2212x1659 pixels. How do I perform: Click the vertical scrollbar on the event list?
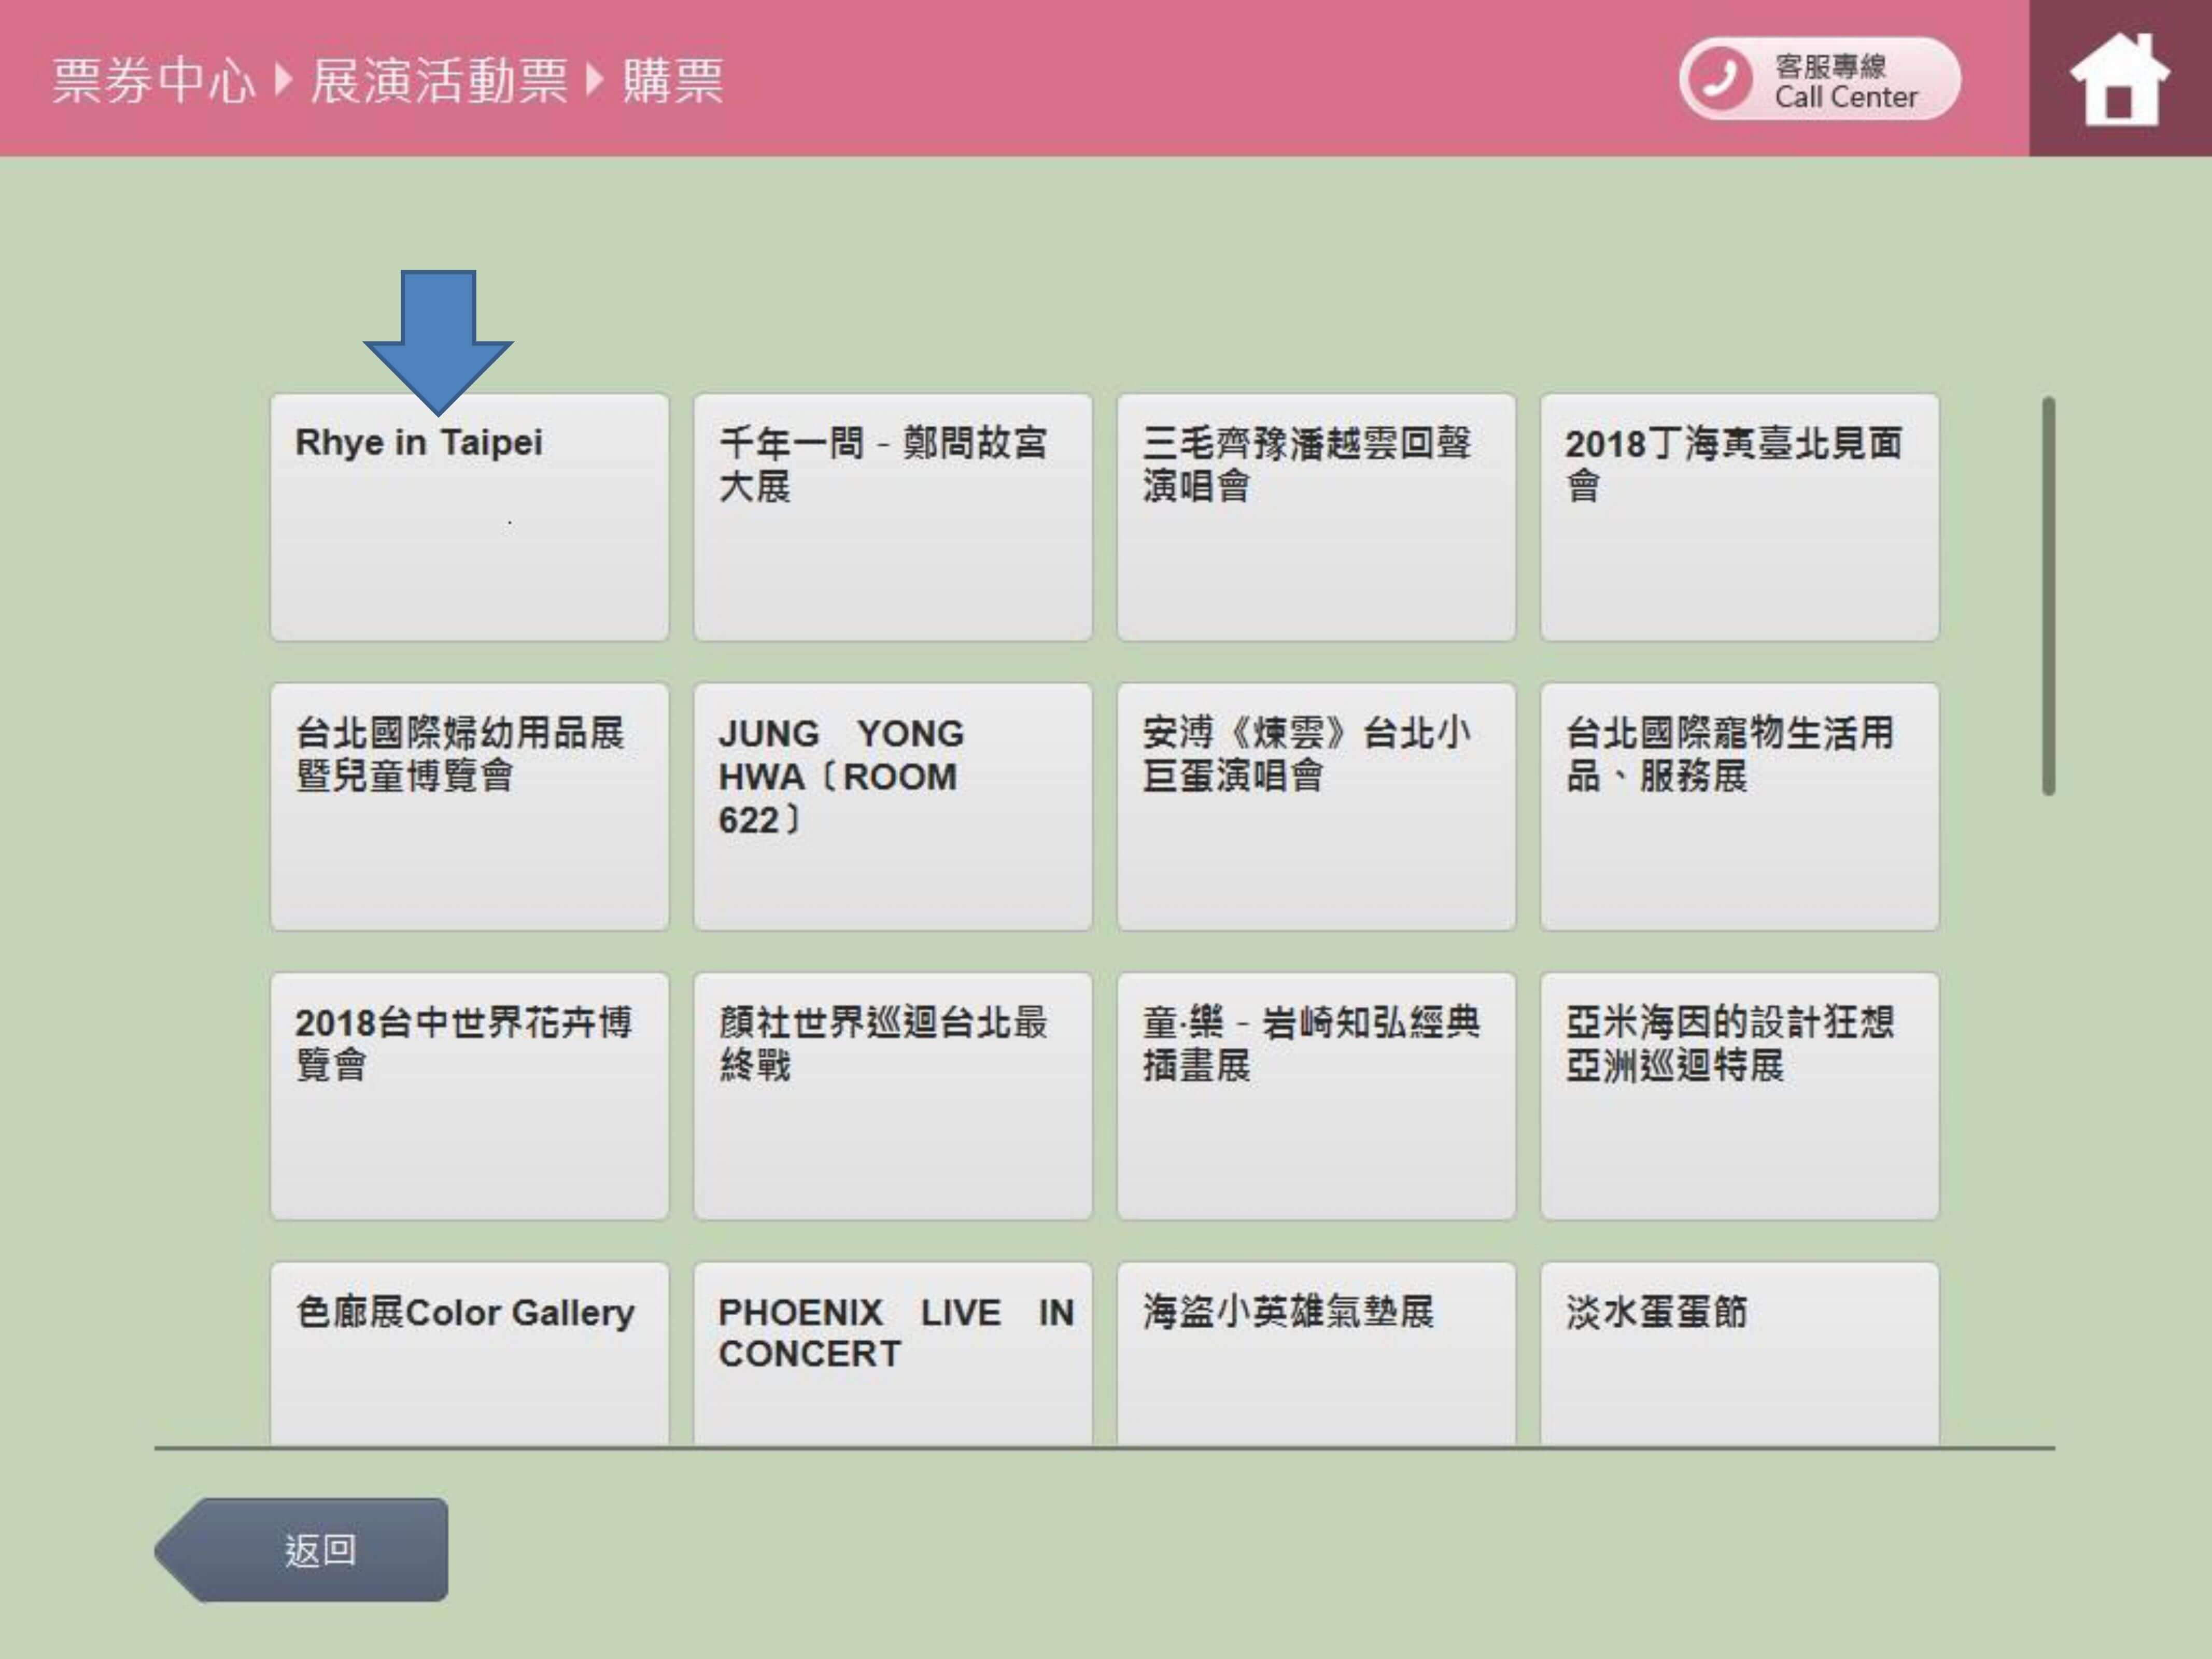coord(2048,596)
